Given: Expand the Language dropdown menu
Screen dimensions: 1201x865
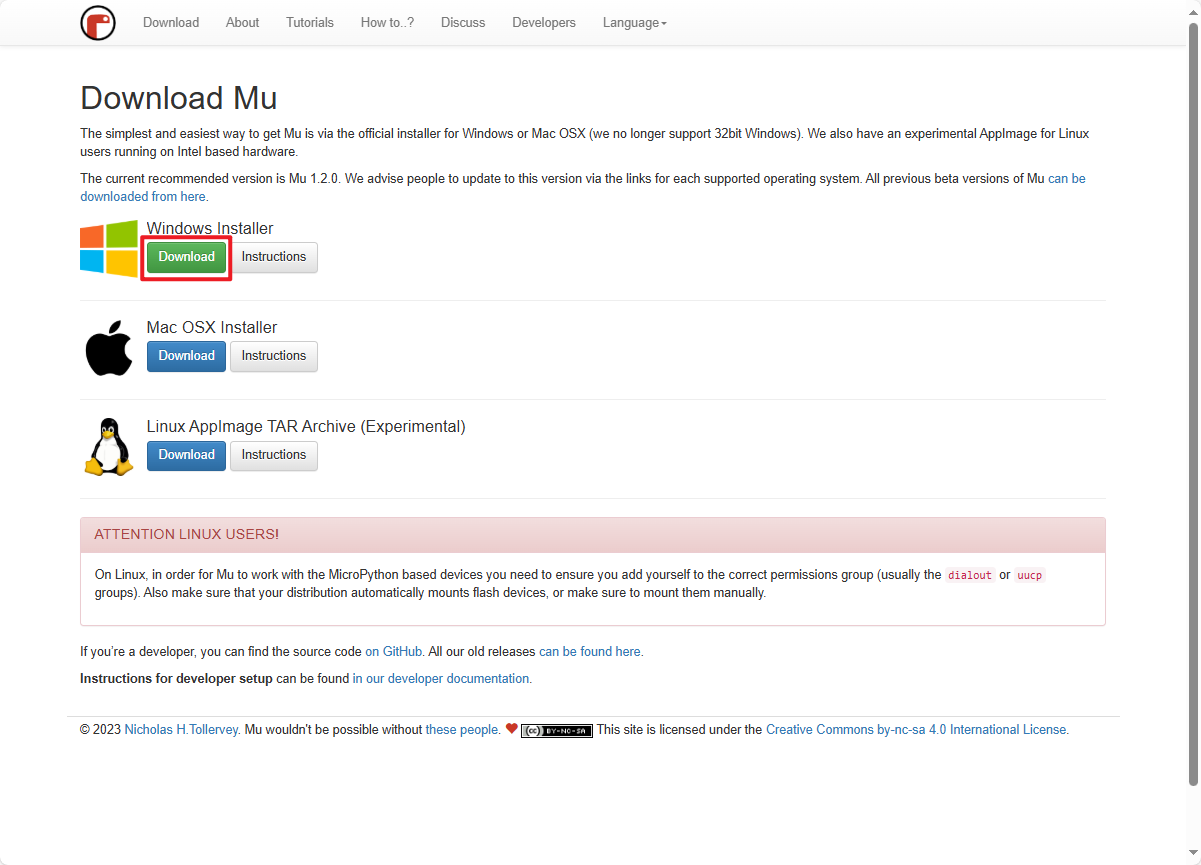Looking at the screenshot, I should [x=634, y=22].
